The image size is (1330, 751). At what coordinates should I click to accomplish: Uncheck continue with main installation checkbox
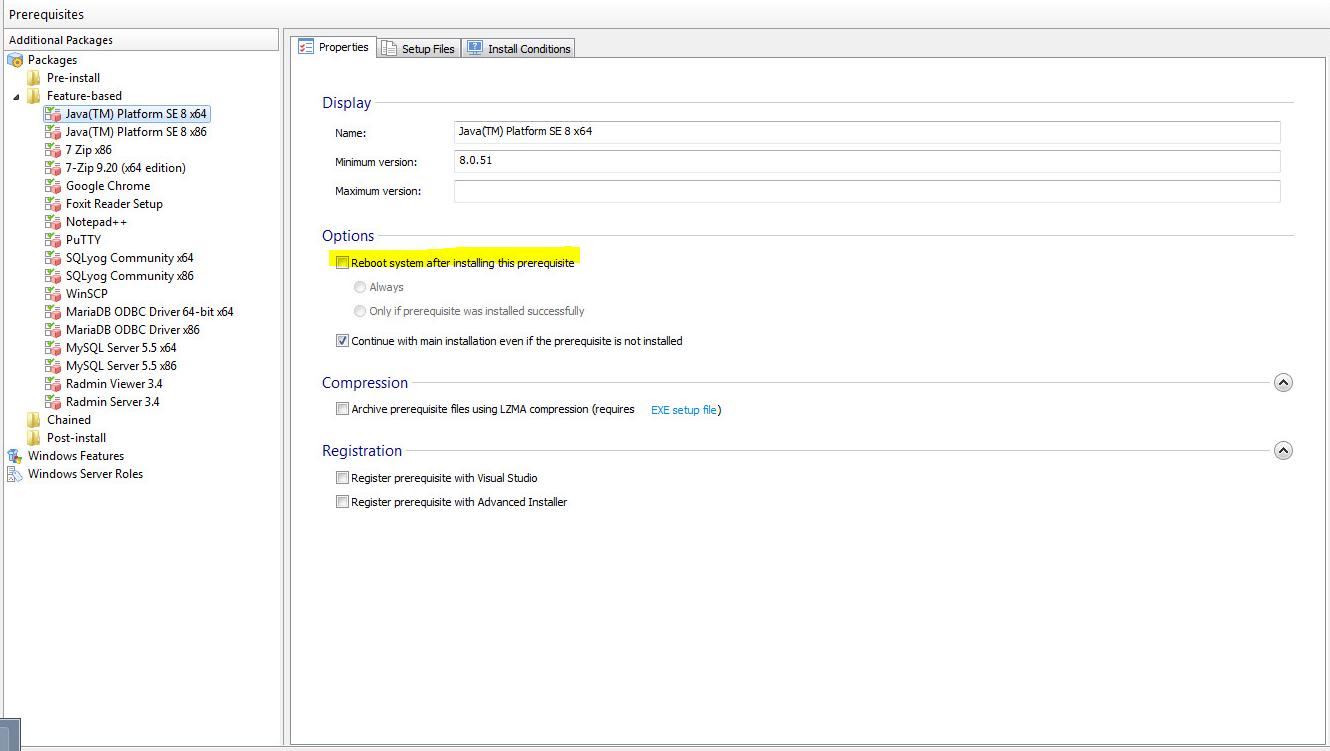point(343,341)
